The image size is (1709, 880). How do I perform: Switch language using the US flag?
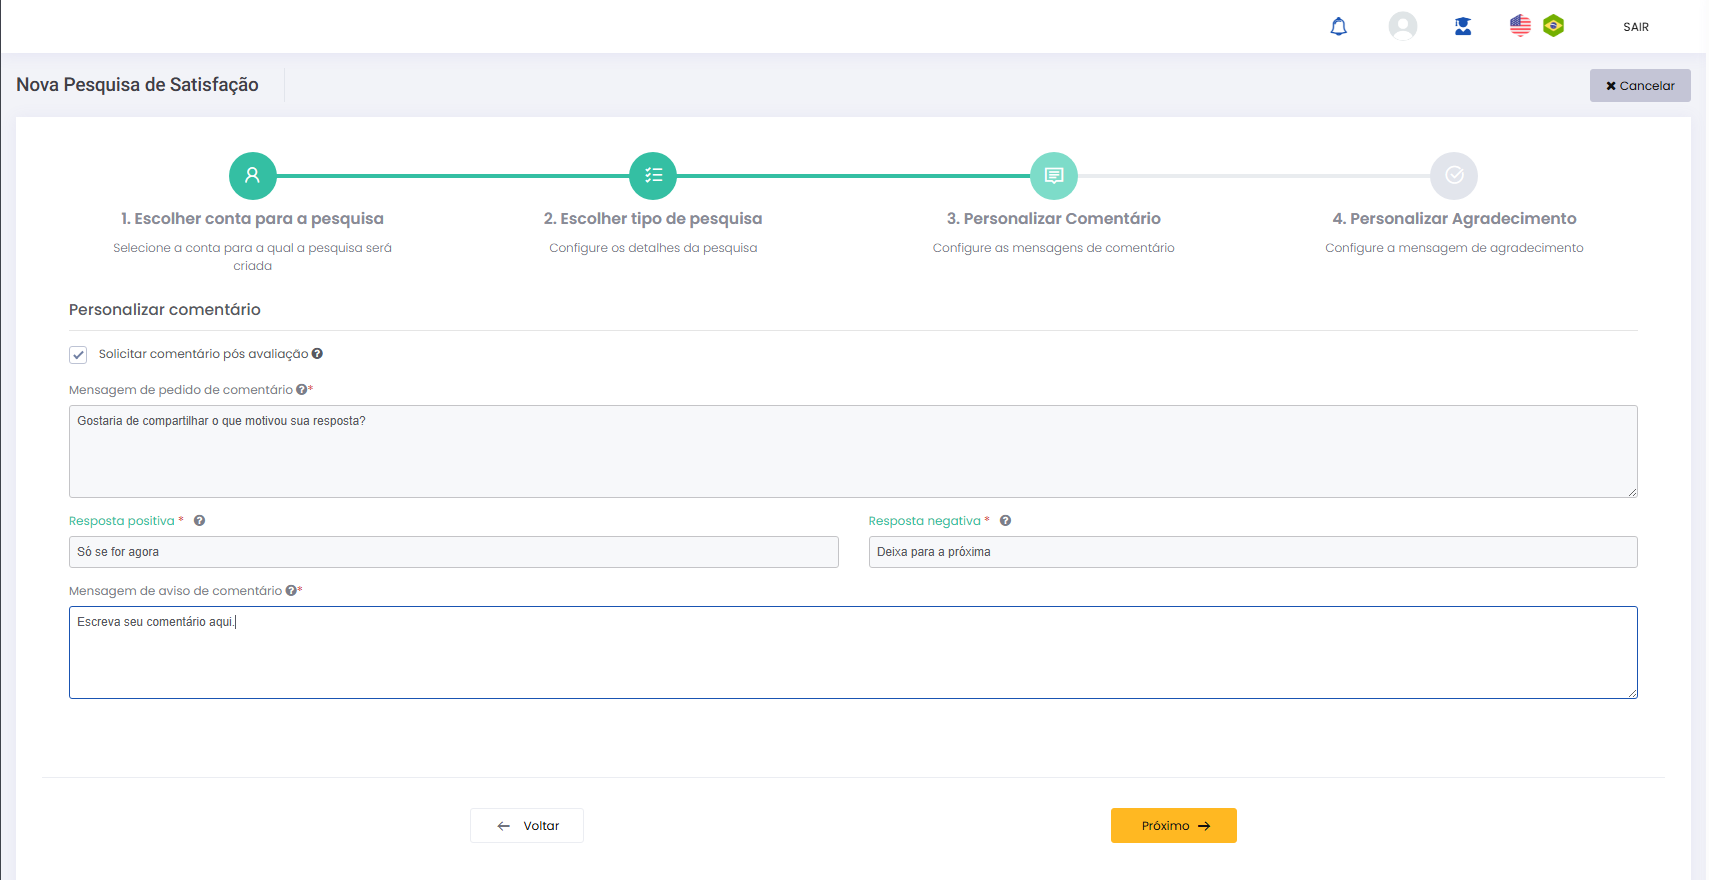pos(1519,26)
